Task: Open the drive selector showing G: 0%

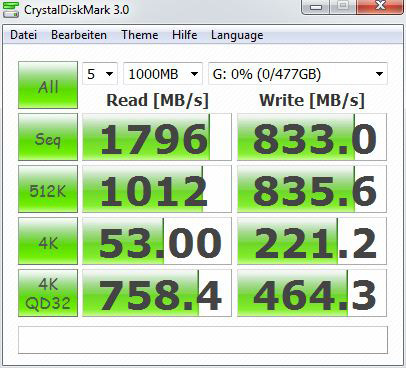Action: (x=298, y=74)
